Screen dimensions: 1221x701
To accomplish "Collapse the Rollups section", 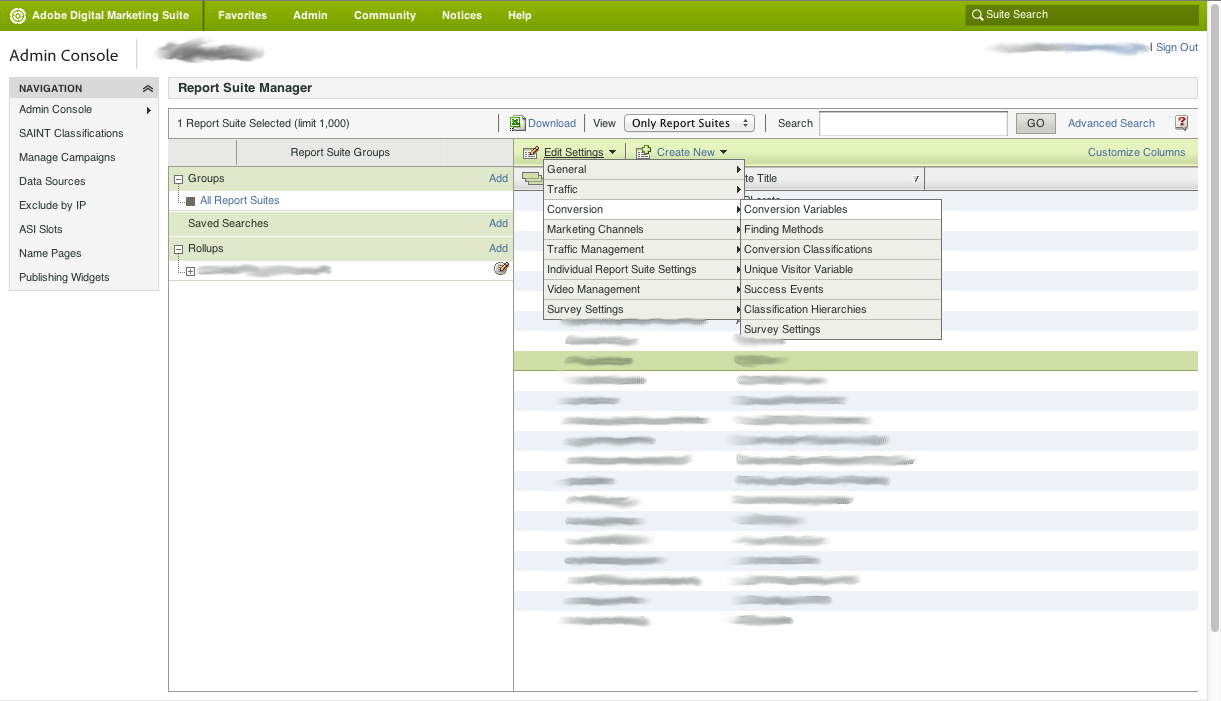I will click(179, 249).
